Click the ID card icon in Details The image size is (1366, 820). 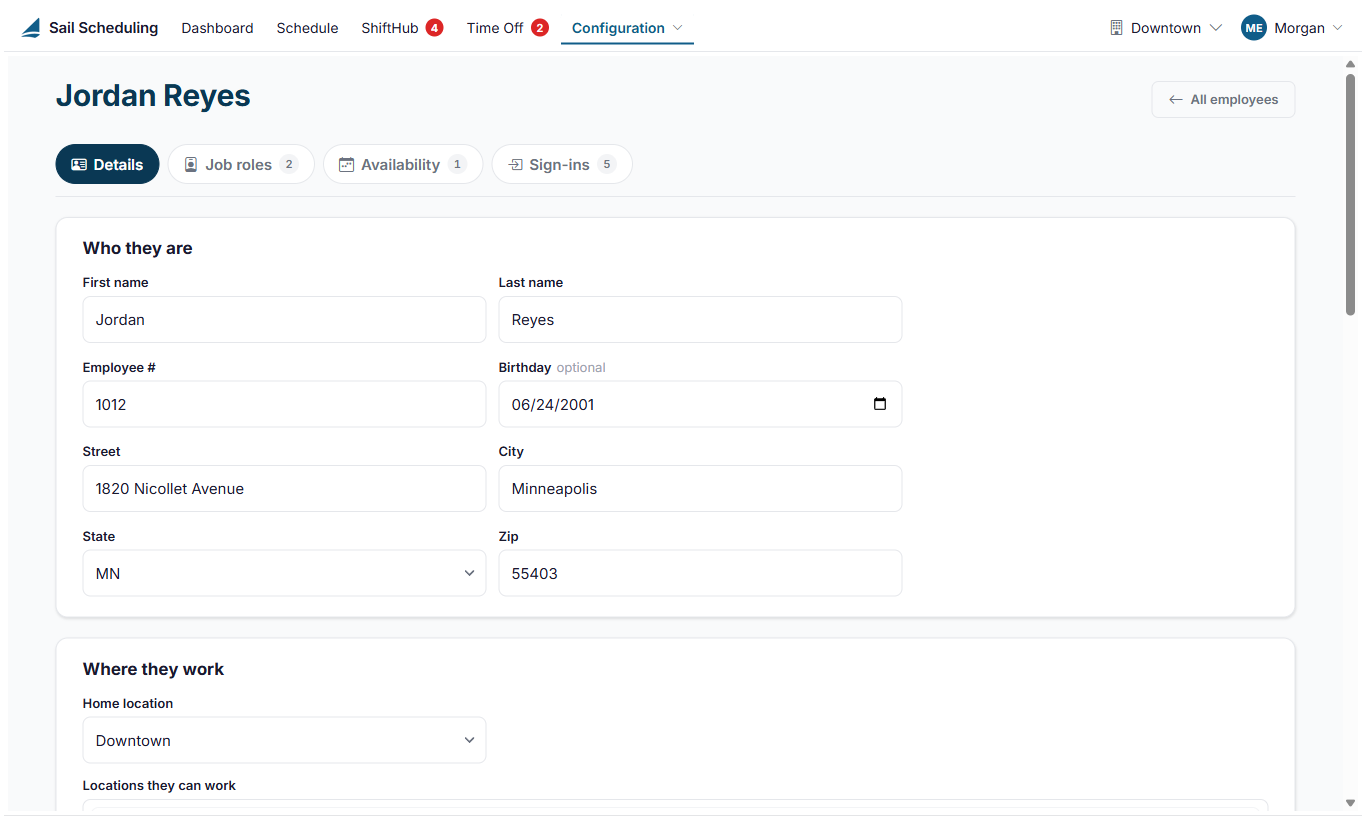[x=79, y=165]
